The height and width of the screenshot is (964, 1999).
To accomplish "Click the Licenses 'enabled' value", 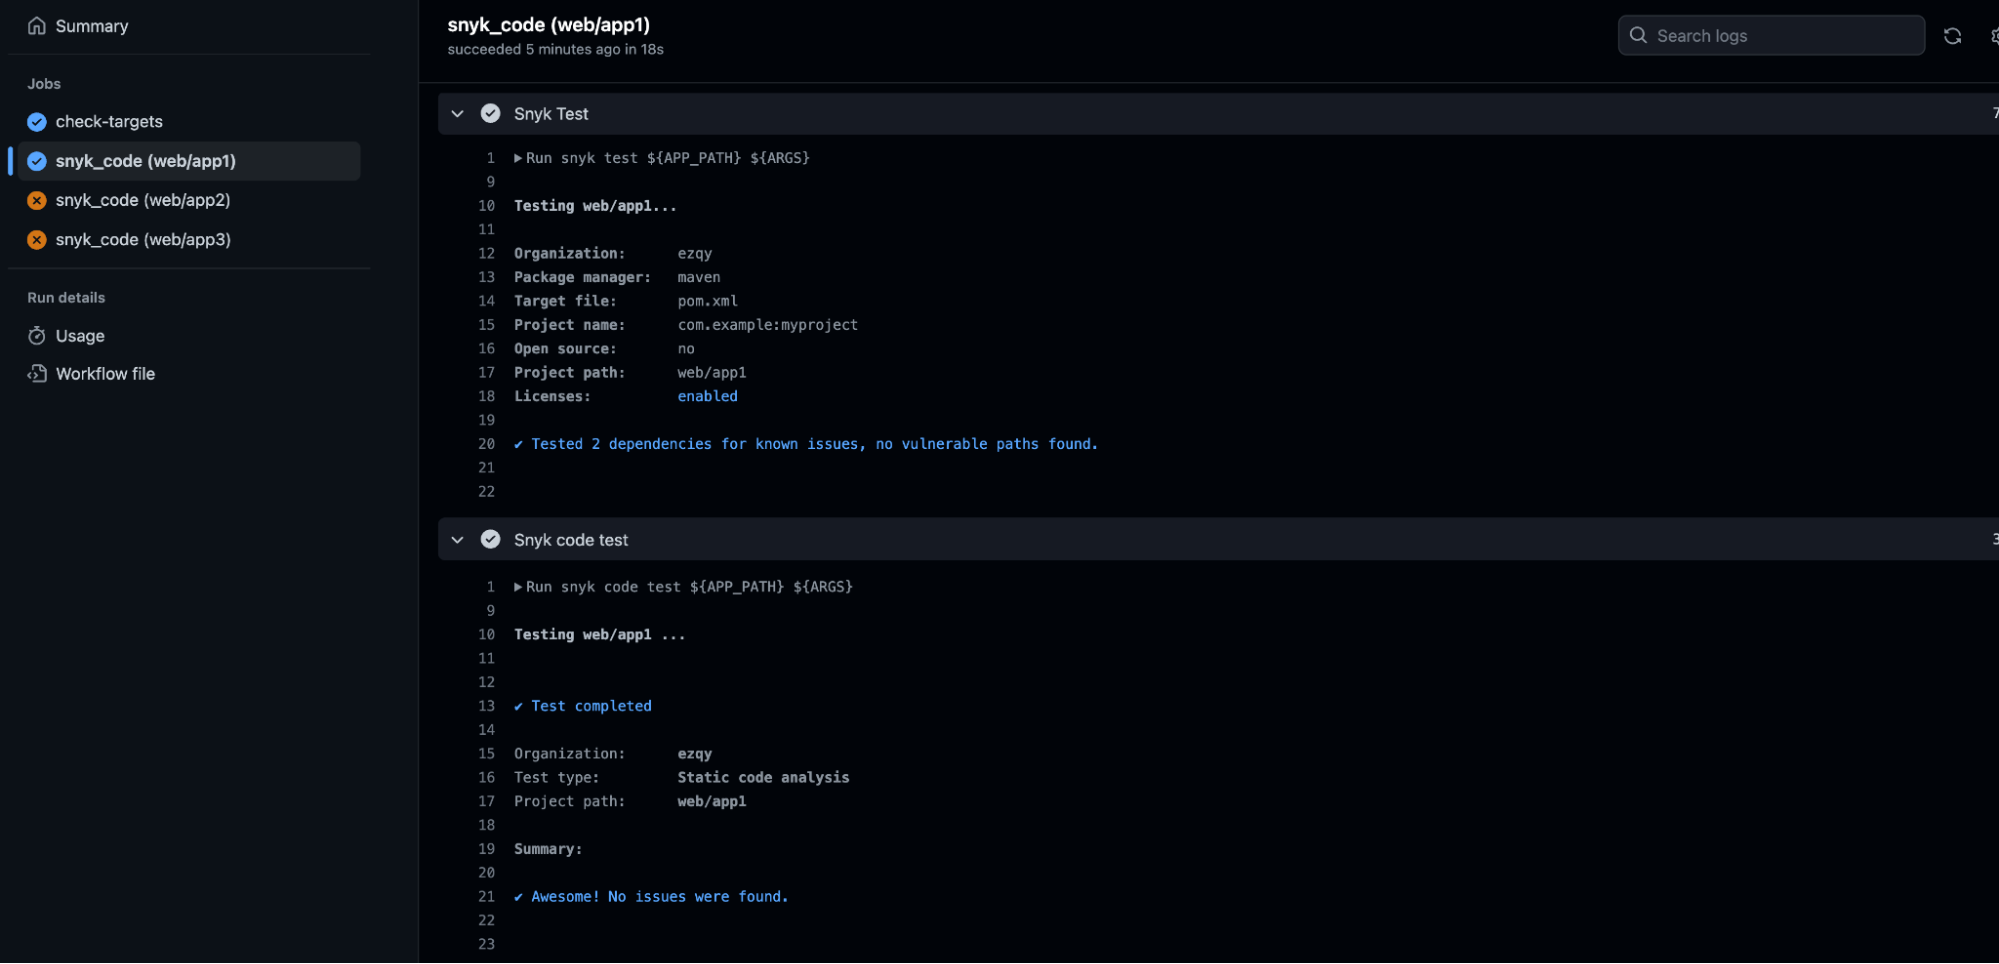I will pos(707,396).
